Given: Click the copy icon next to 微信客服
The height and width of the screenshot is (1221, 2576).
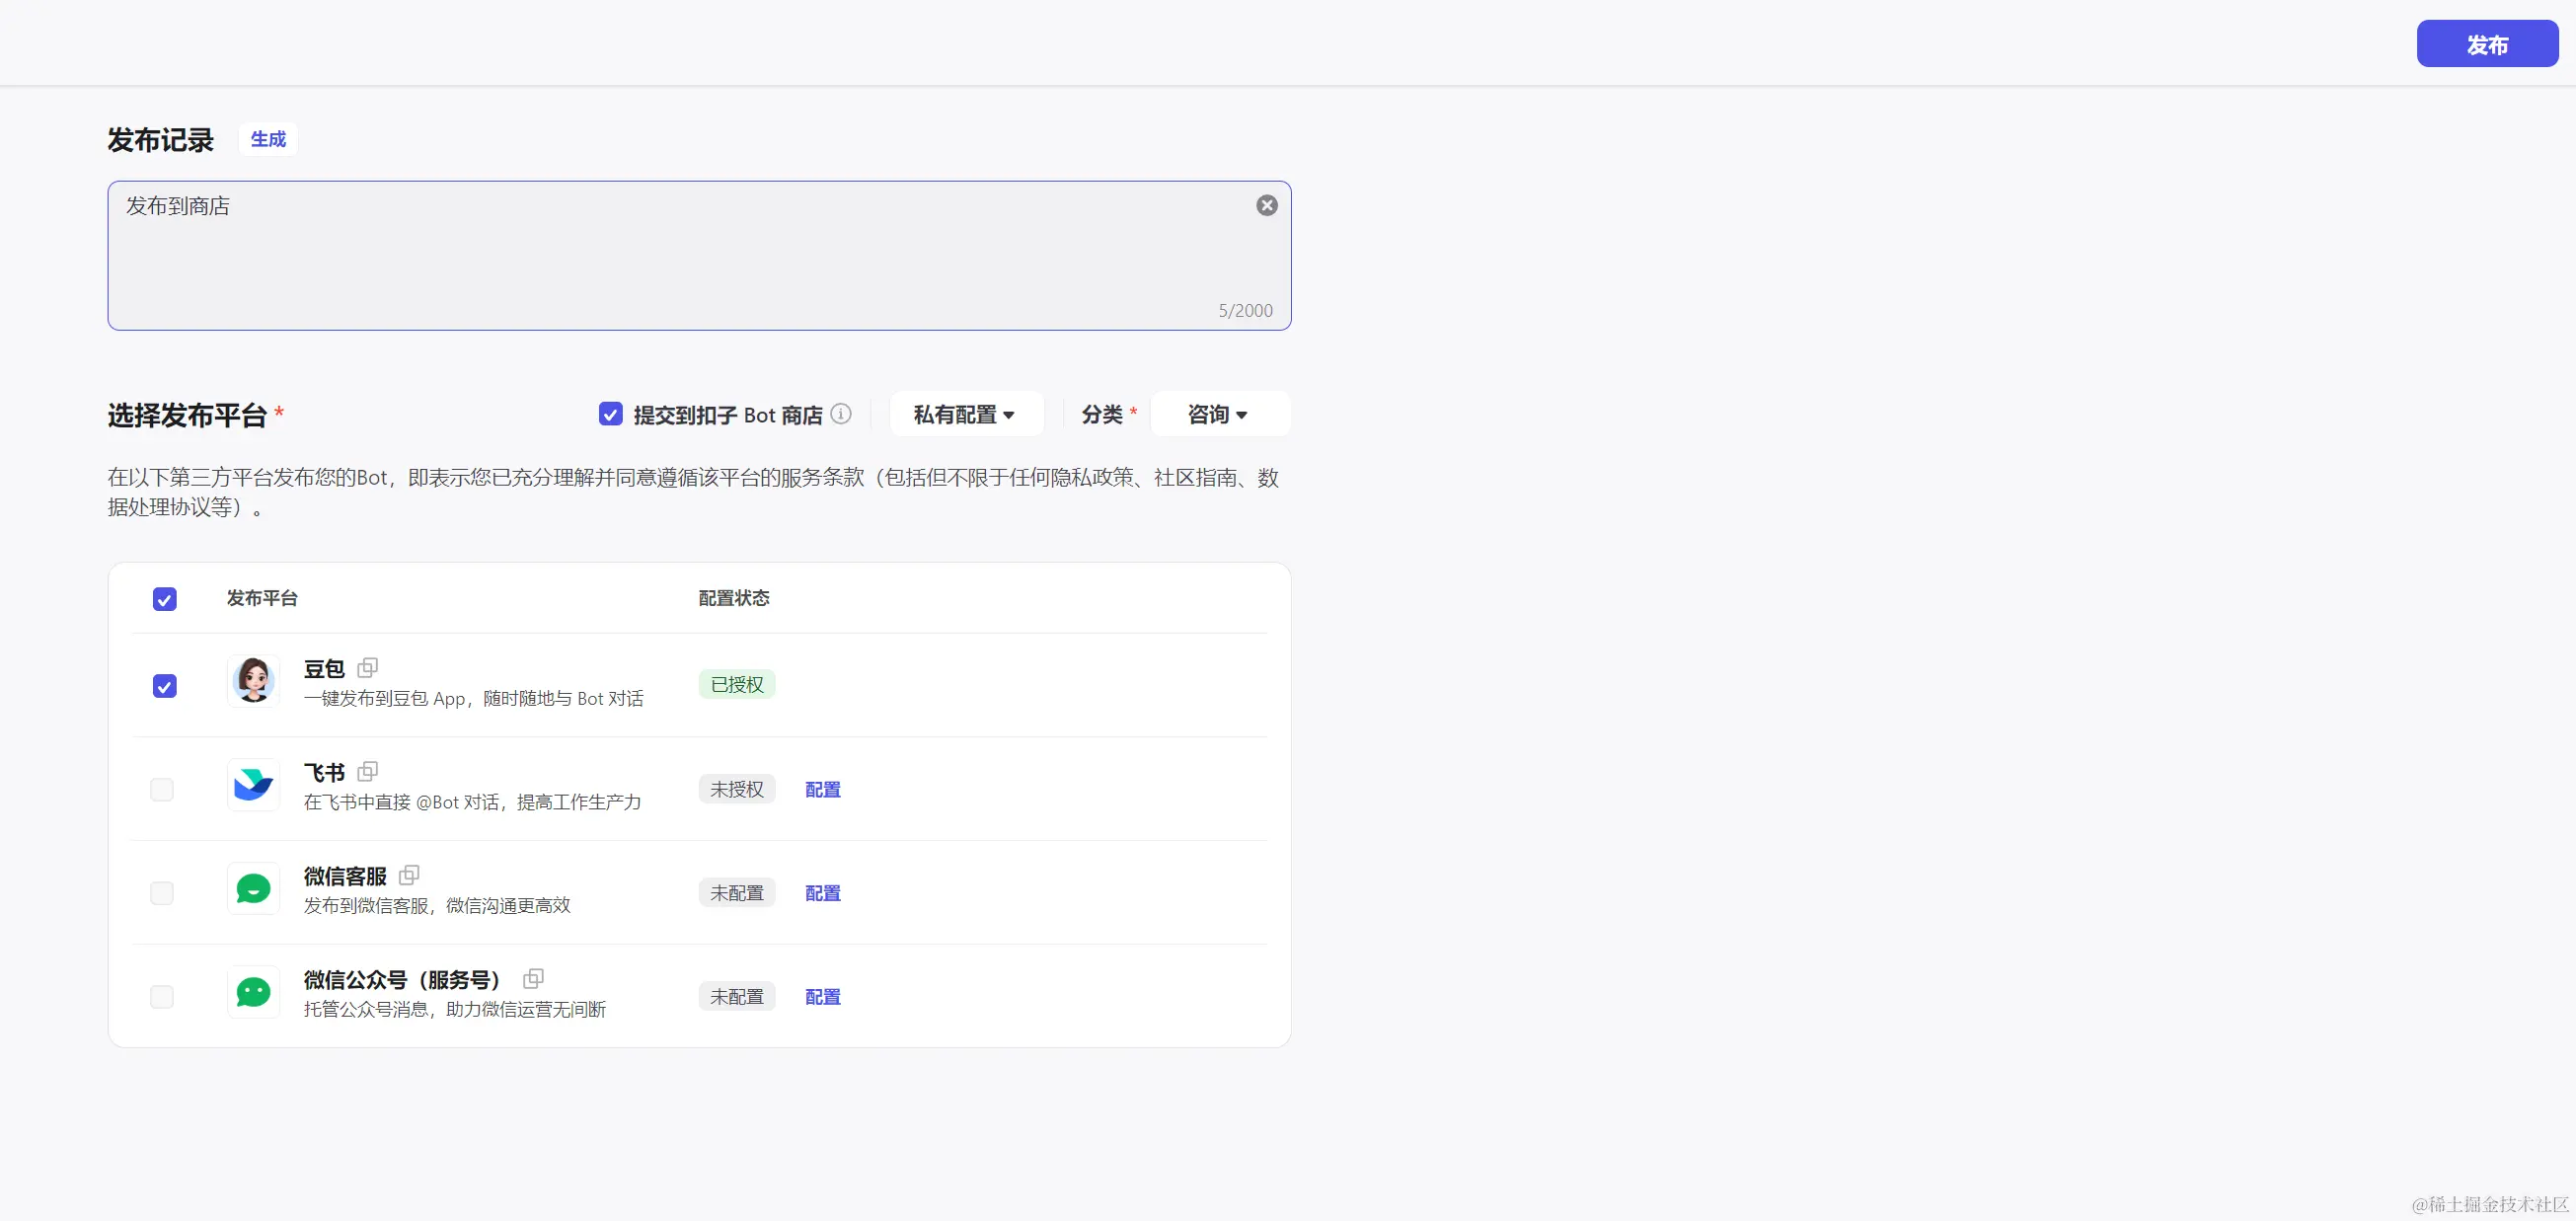Looking at the screenshot, I should pos(409,875).
